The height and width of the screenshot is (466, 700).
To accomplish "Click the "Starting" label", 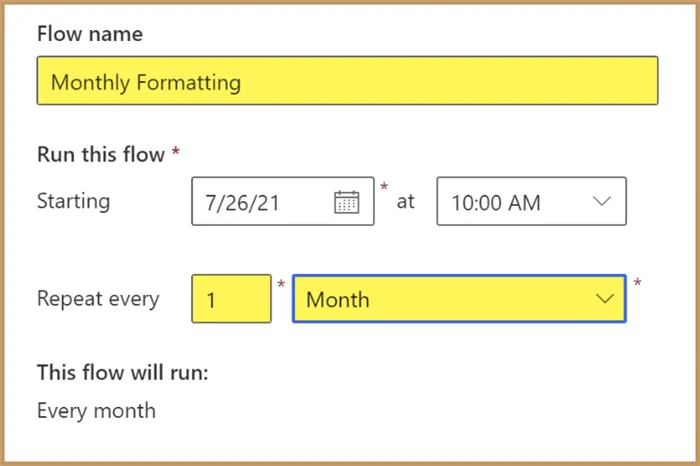I will coord(73,201).
